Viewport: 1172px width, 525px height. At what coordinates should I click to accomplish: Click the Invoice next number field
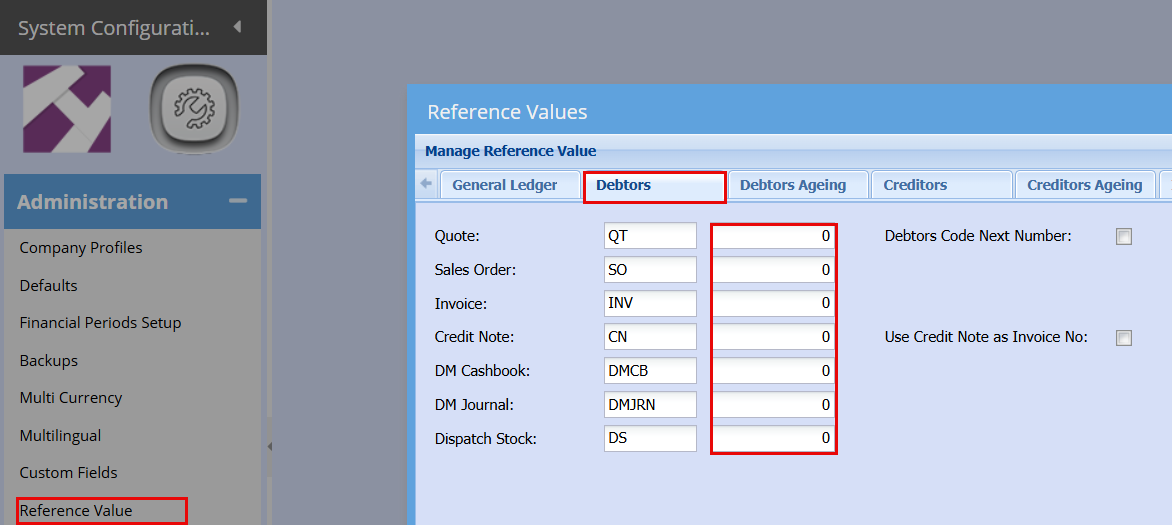point(774,303)
